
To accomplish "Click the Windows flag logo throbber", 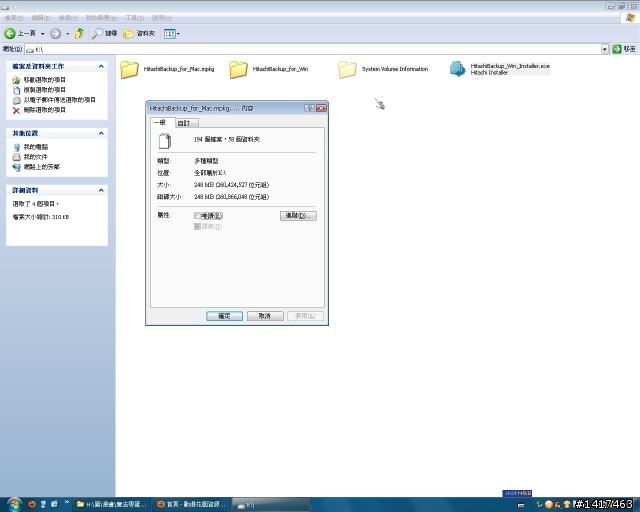I will tap(631, 18).
